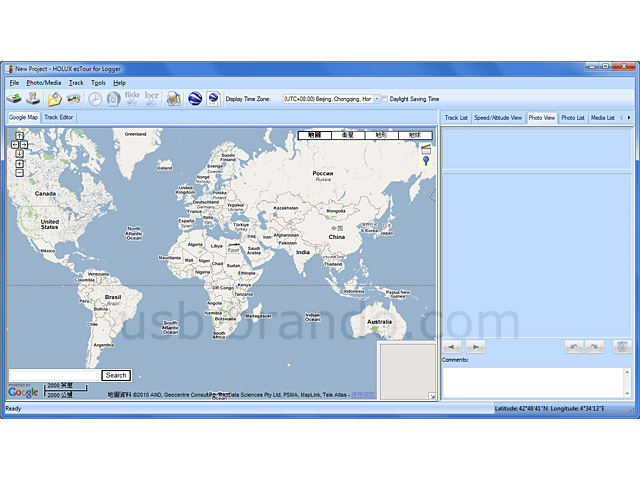Image resolution: width=640 pixels, height=480 pixels.
Task: Switch to the Media List tab
Action: [x=602, y=118]
